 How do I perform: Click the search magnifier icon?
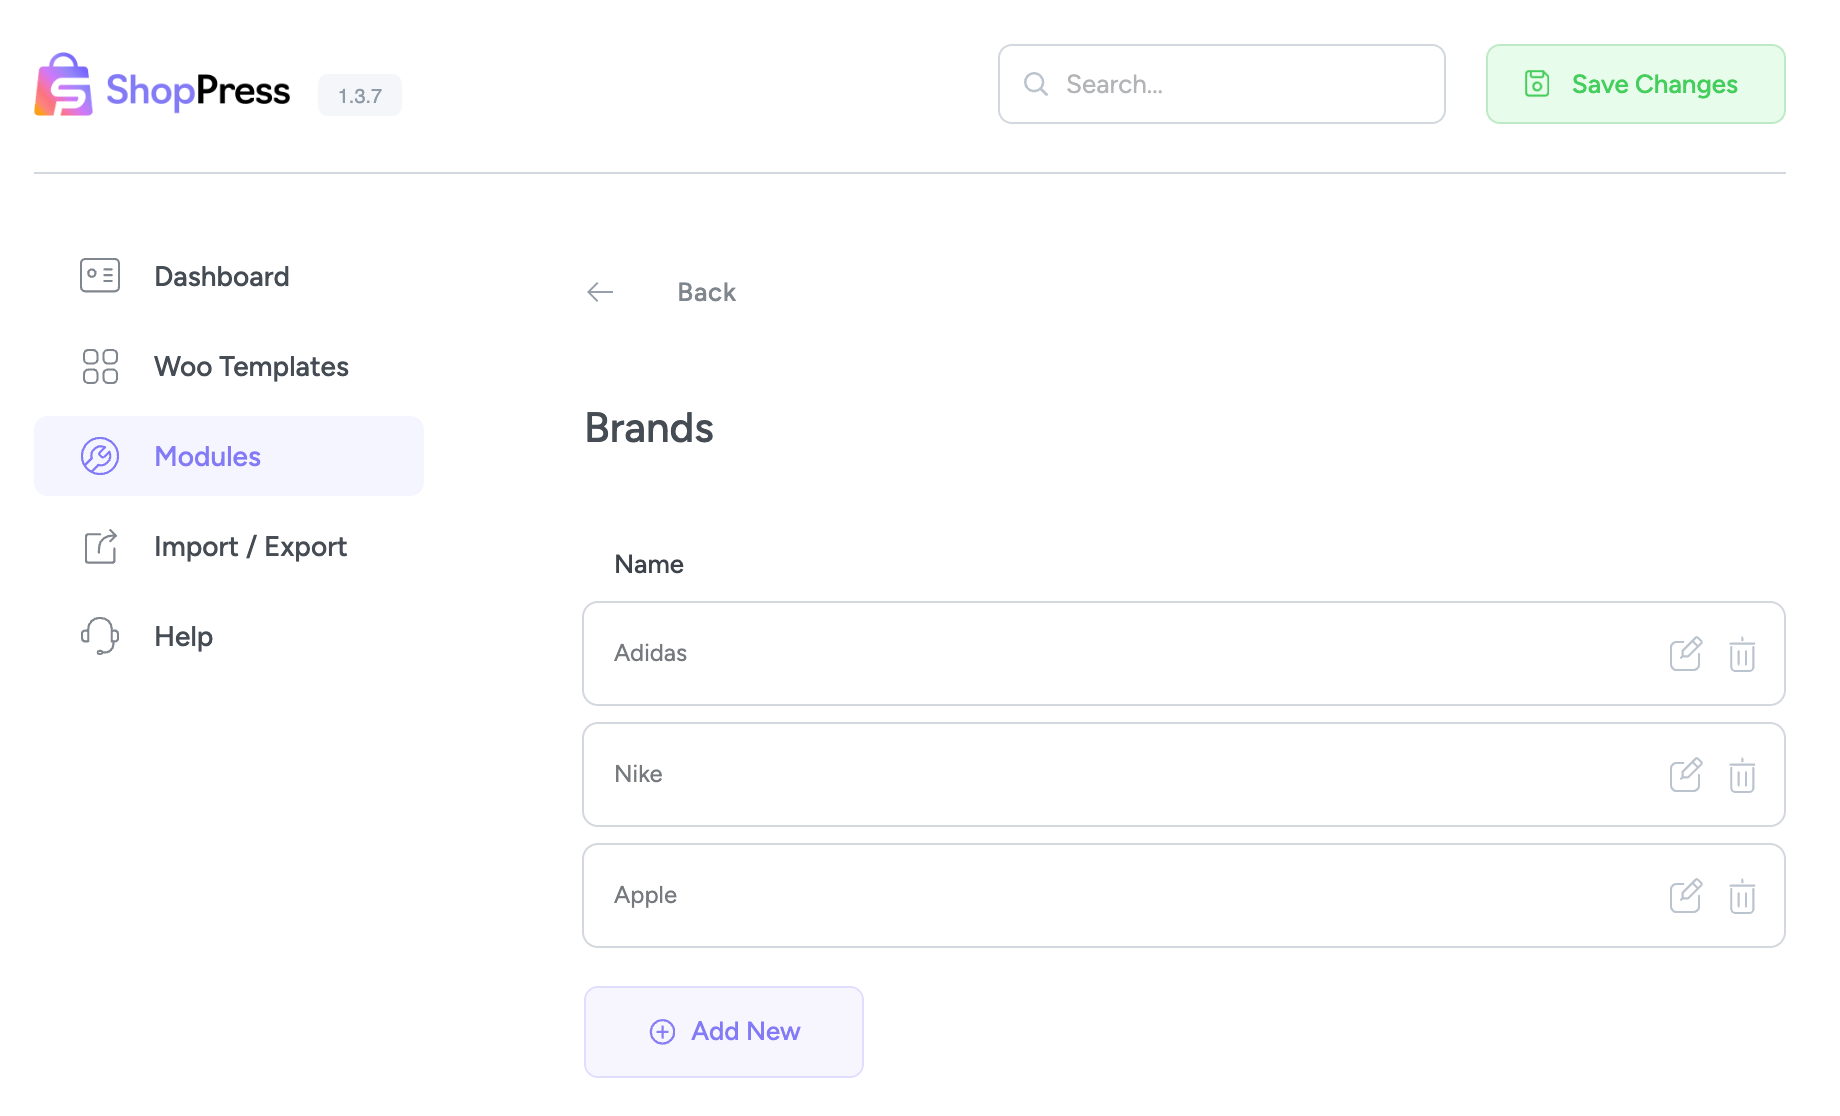(x=1035, y=84)
